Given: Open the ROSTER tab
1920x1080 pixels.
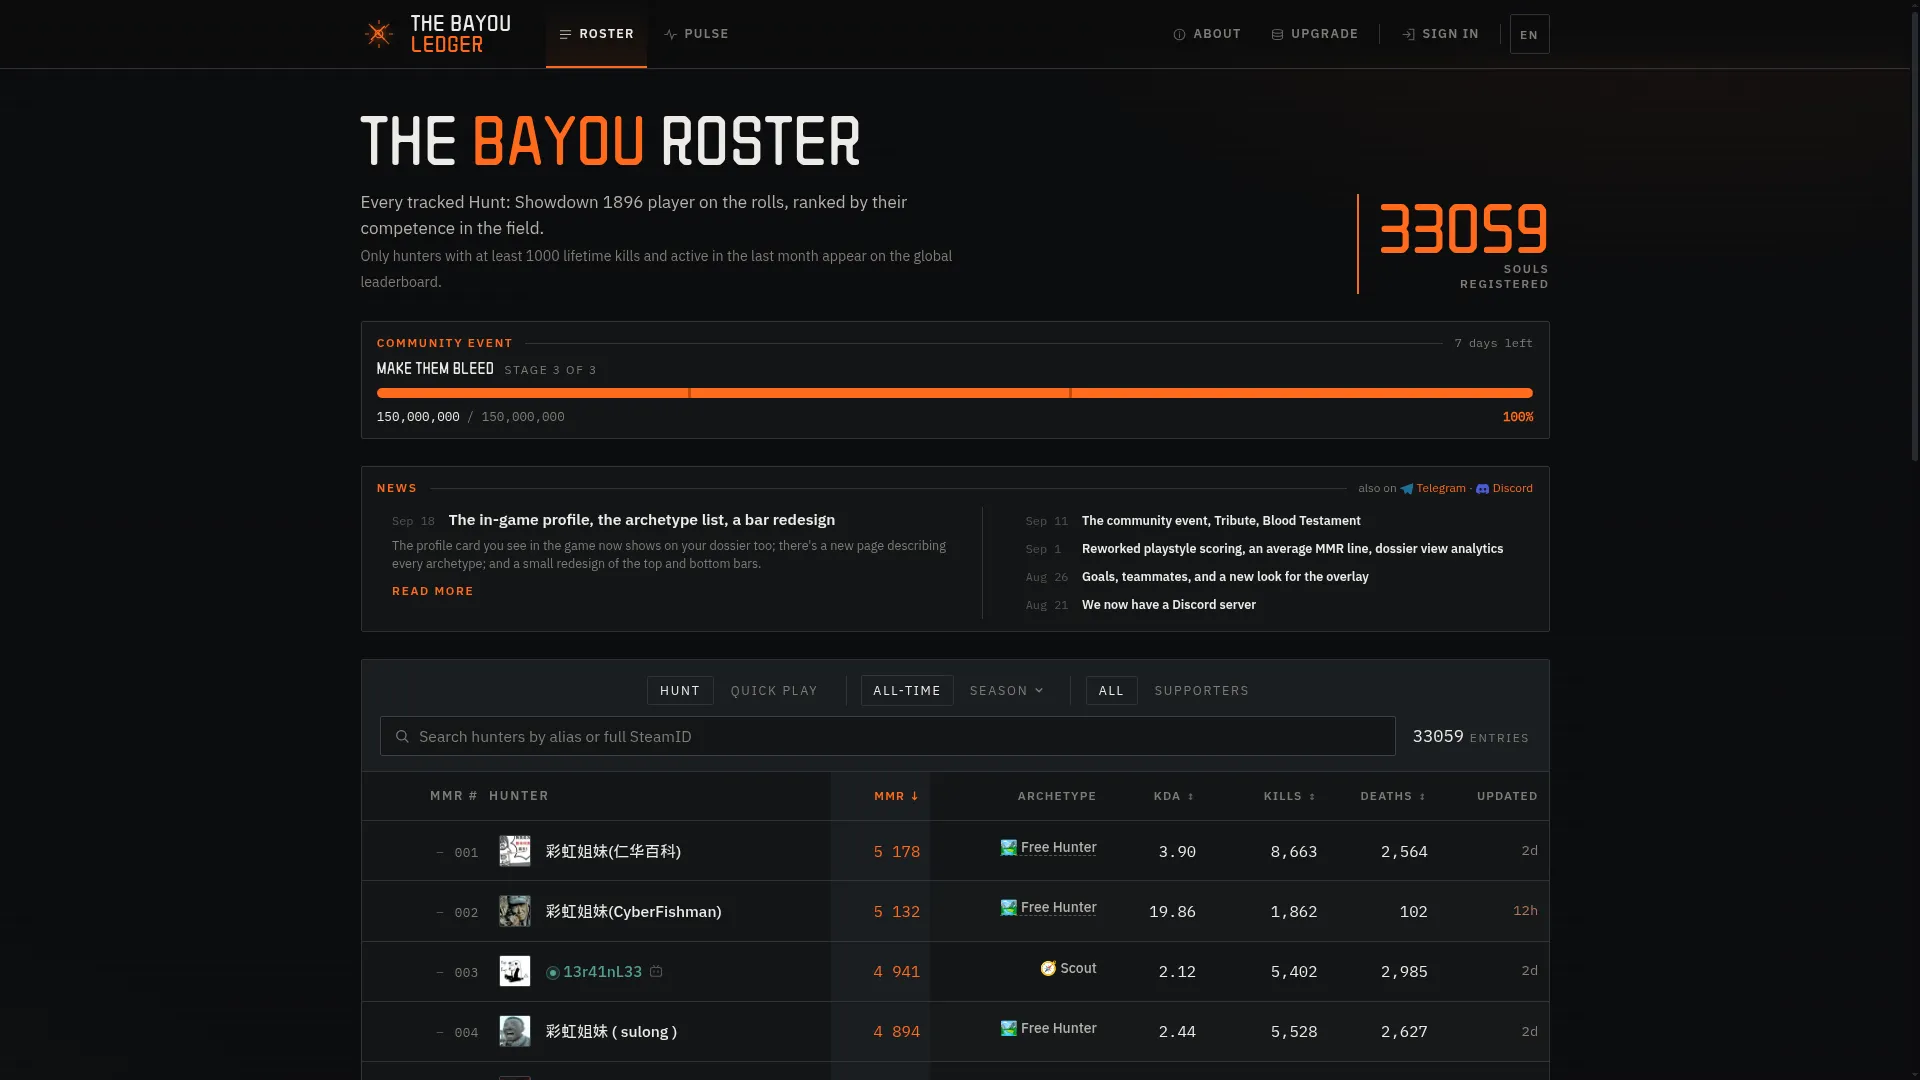Looking at the screenshot, I should (x=596, y=34).
